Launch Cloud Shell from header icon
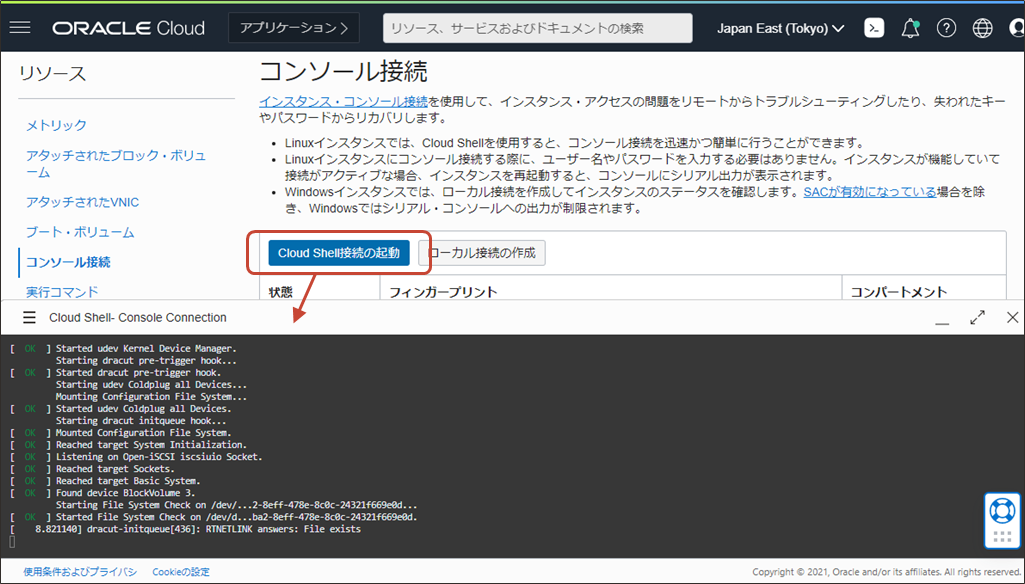 pyautogui.click(x=874, y=27)
